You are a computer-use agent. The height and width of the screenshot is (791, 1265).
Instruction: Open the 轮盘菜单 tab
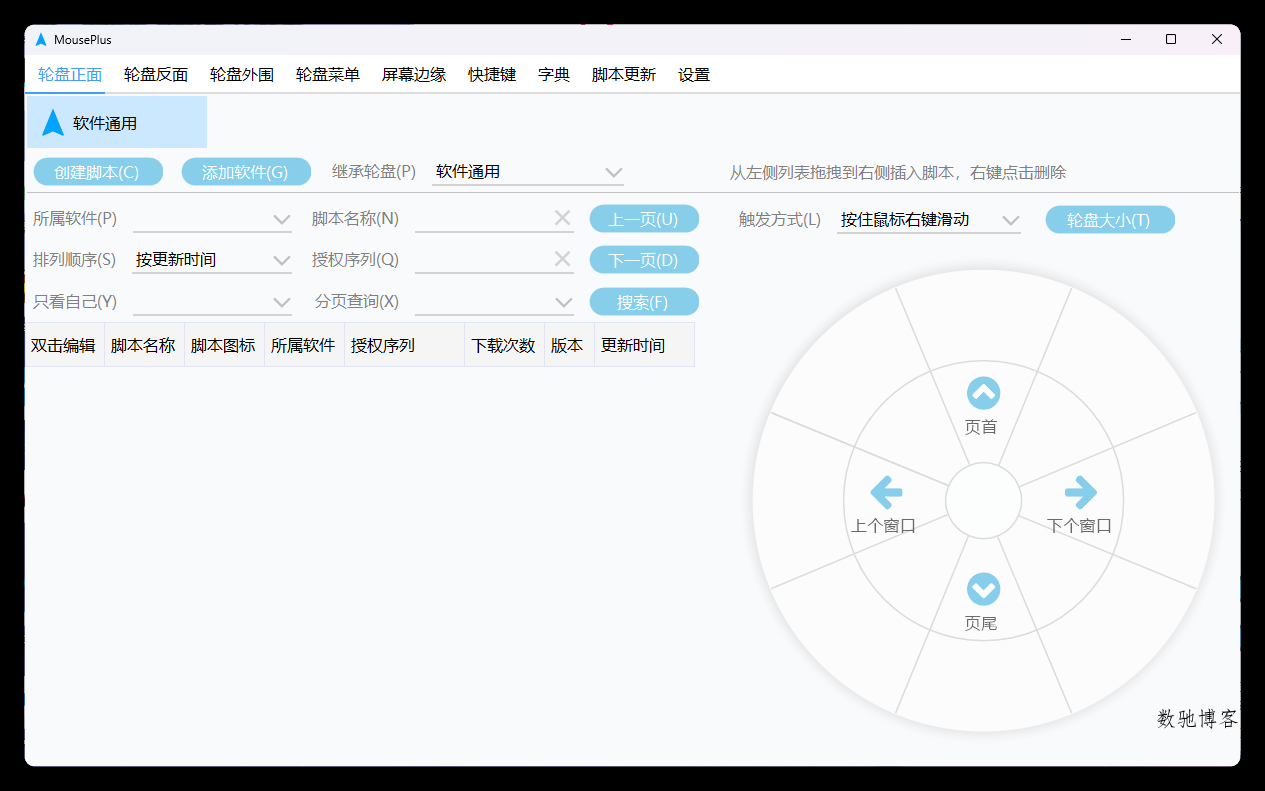328,75
